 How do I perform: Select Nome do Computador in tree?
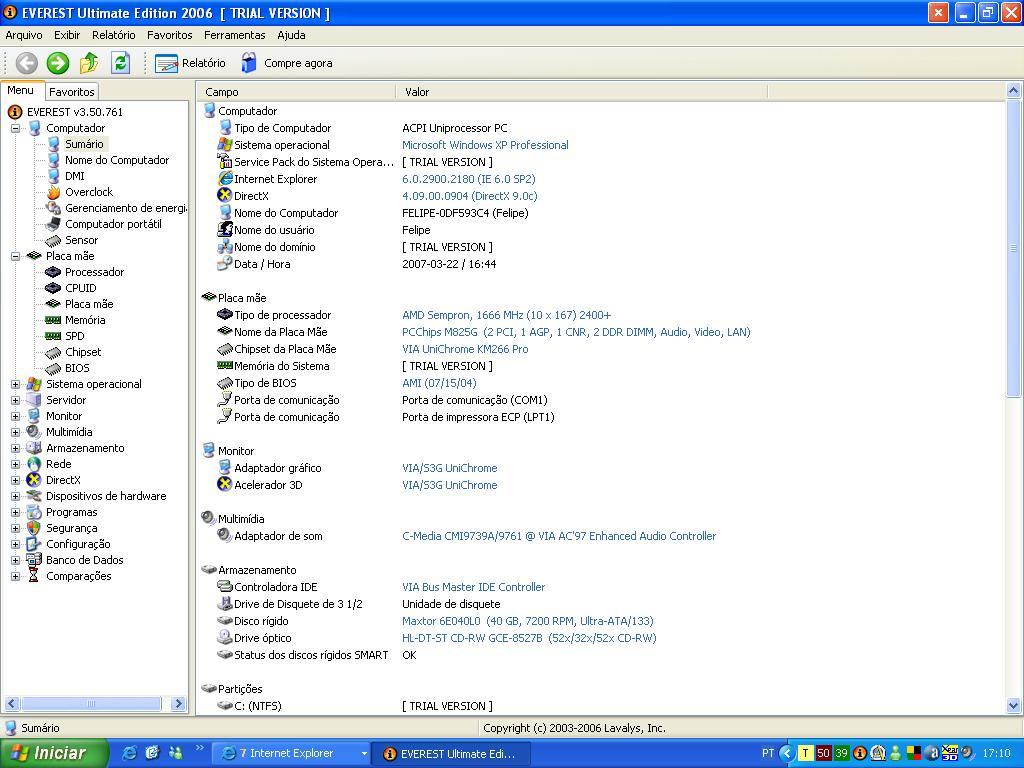tap(117, 160)
